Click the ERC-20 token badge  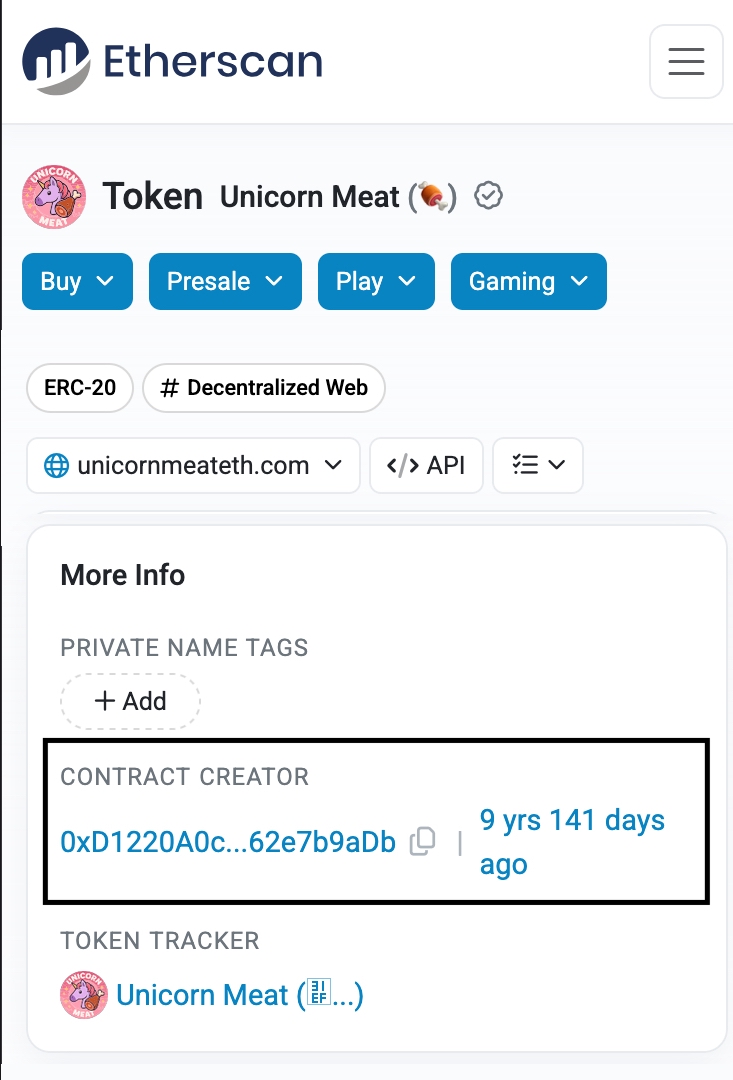click(79, 388)
